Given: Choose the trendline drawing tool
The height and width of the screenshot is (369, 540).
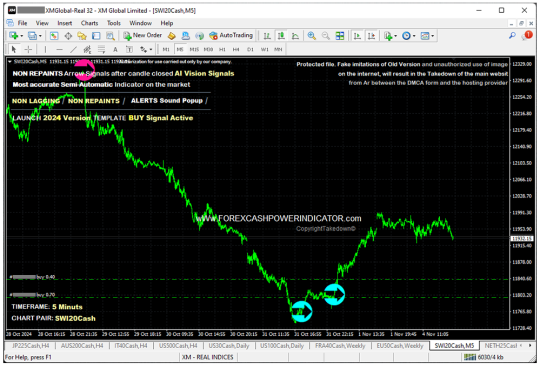Looking at the screenshot, I should (x=73, y=49).
